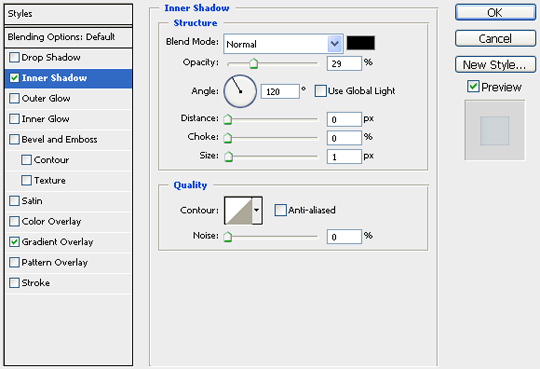Uncheck the Gradient Overlay checkbox
This screenshot has height=369, width=540.
[14, 242]
